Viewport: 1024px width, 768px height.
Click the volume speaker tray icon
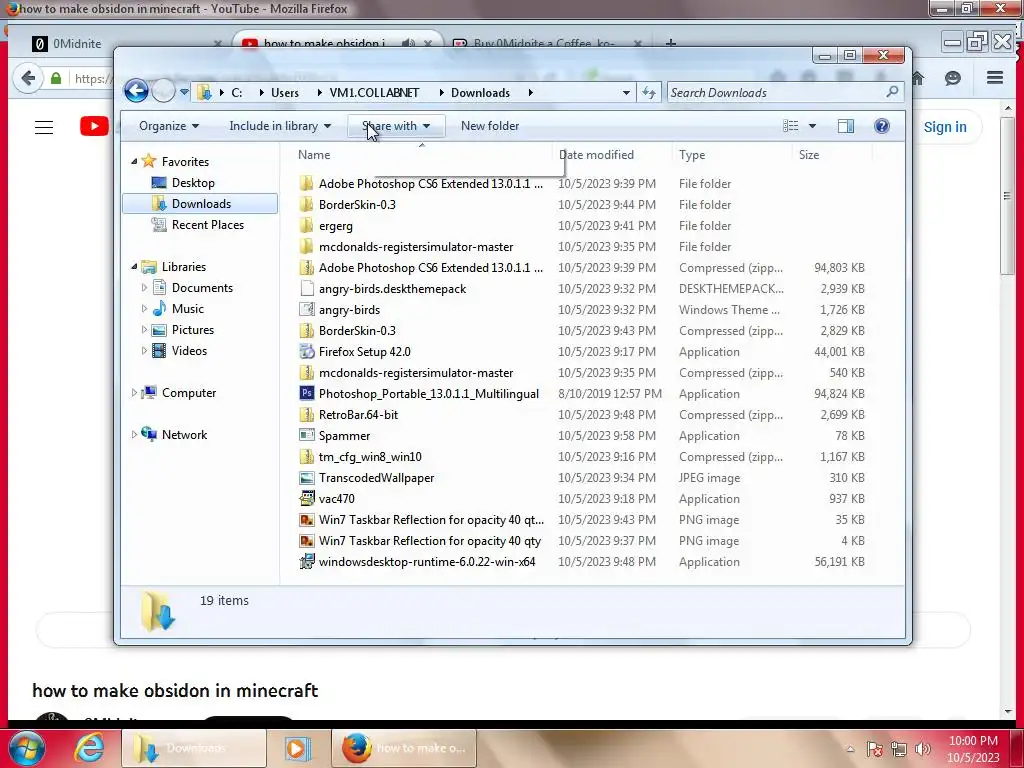(x=923, y=749)
